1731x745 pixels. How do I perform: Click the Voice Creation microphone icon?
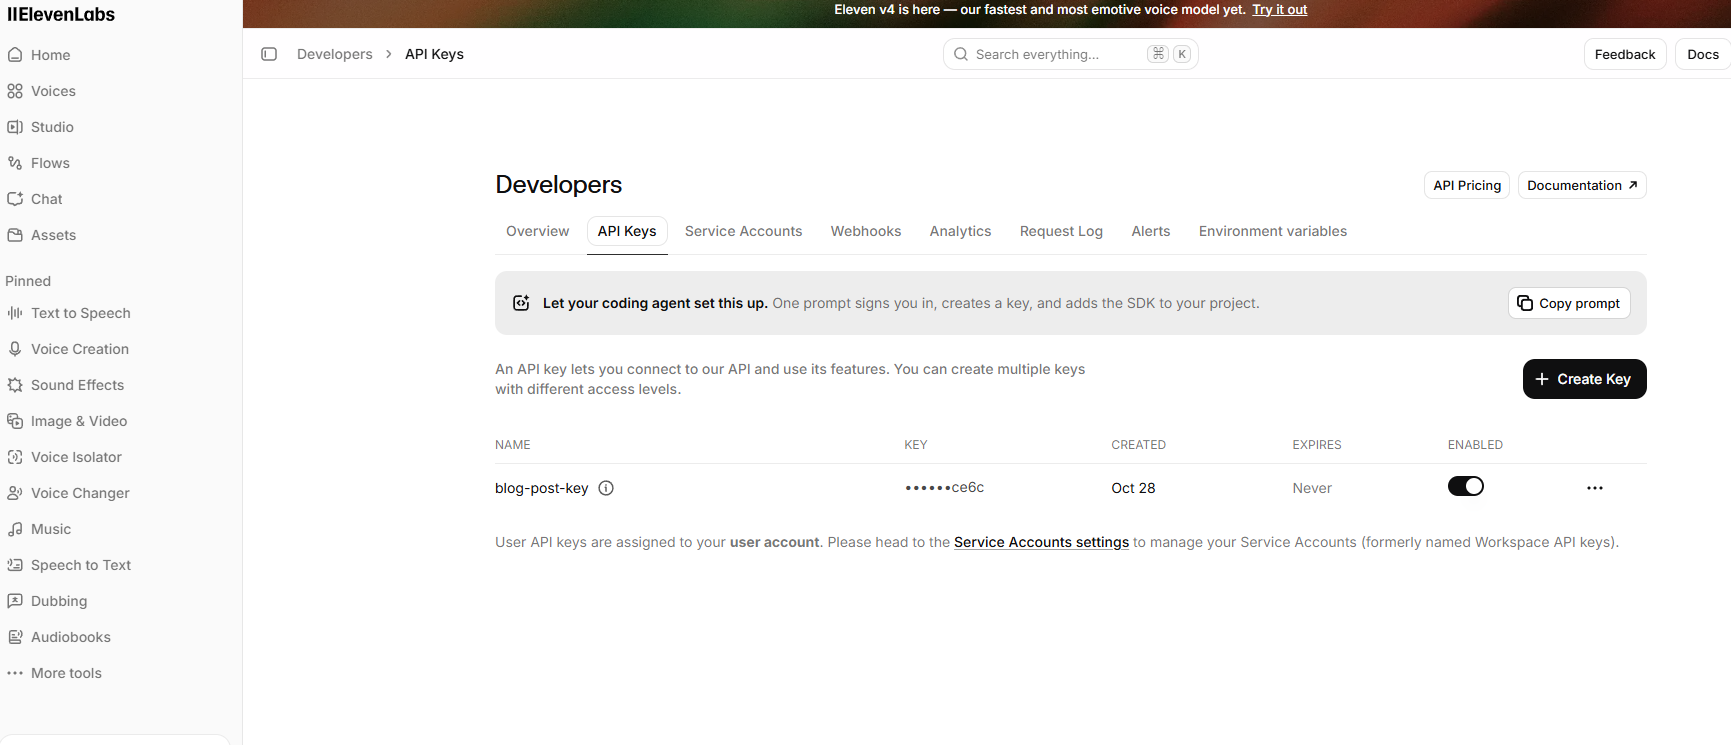(x=15, y=349)
